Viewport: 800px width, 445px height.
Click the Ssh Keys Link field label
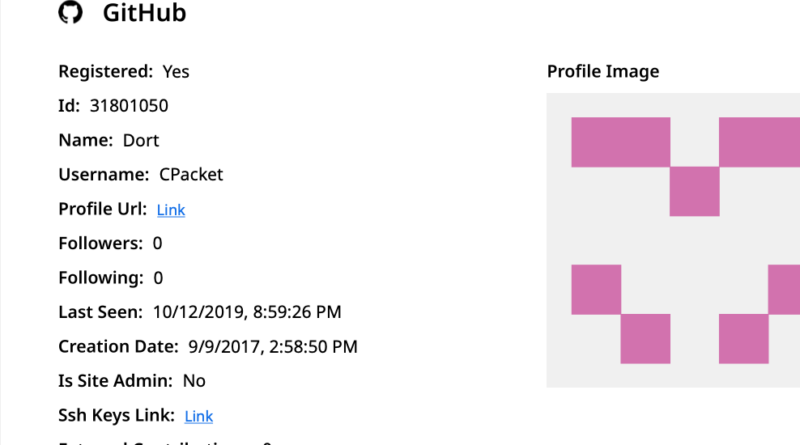tap(117, 415)
